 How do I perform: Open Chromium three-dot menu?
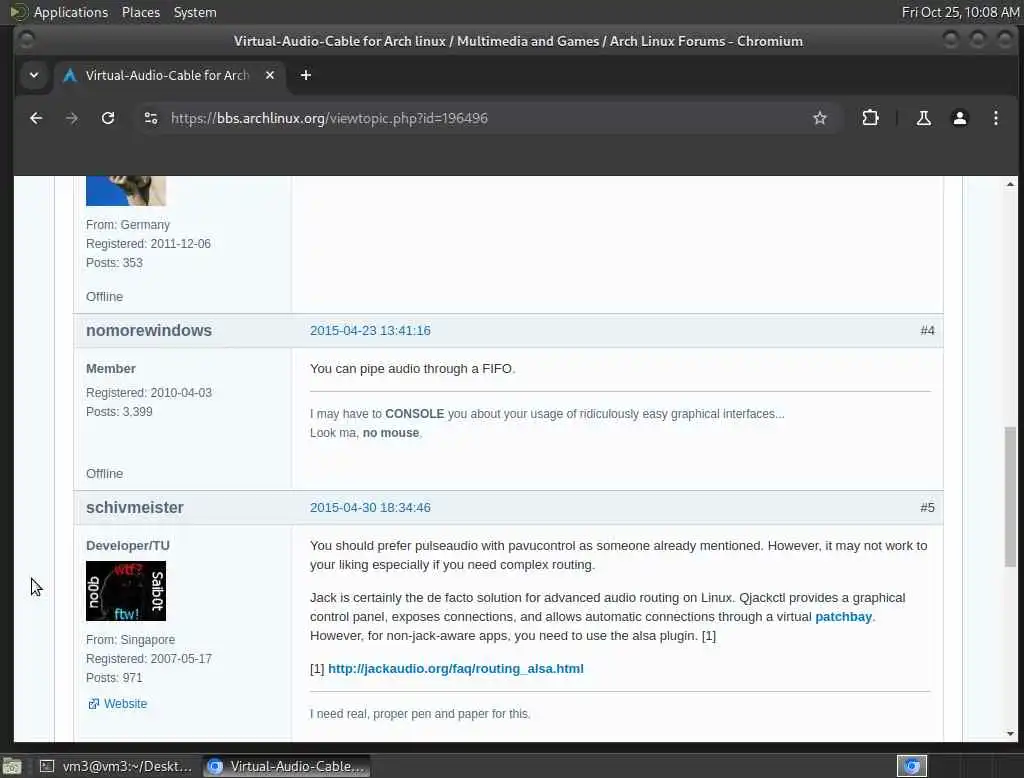pyautogui.click(x=995, y=118)
